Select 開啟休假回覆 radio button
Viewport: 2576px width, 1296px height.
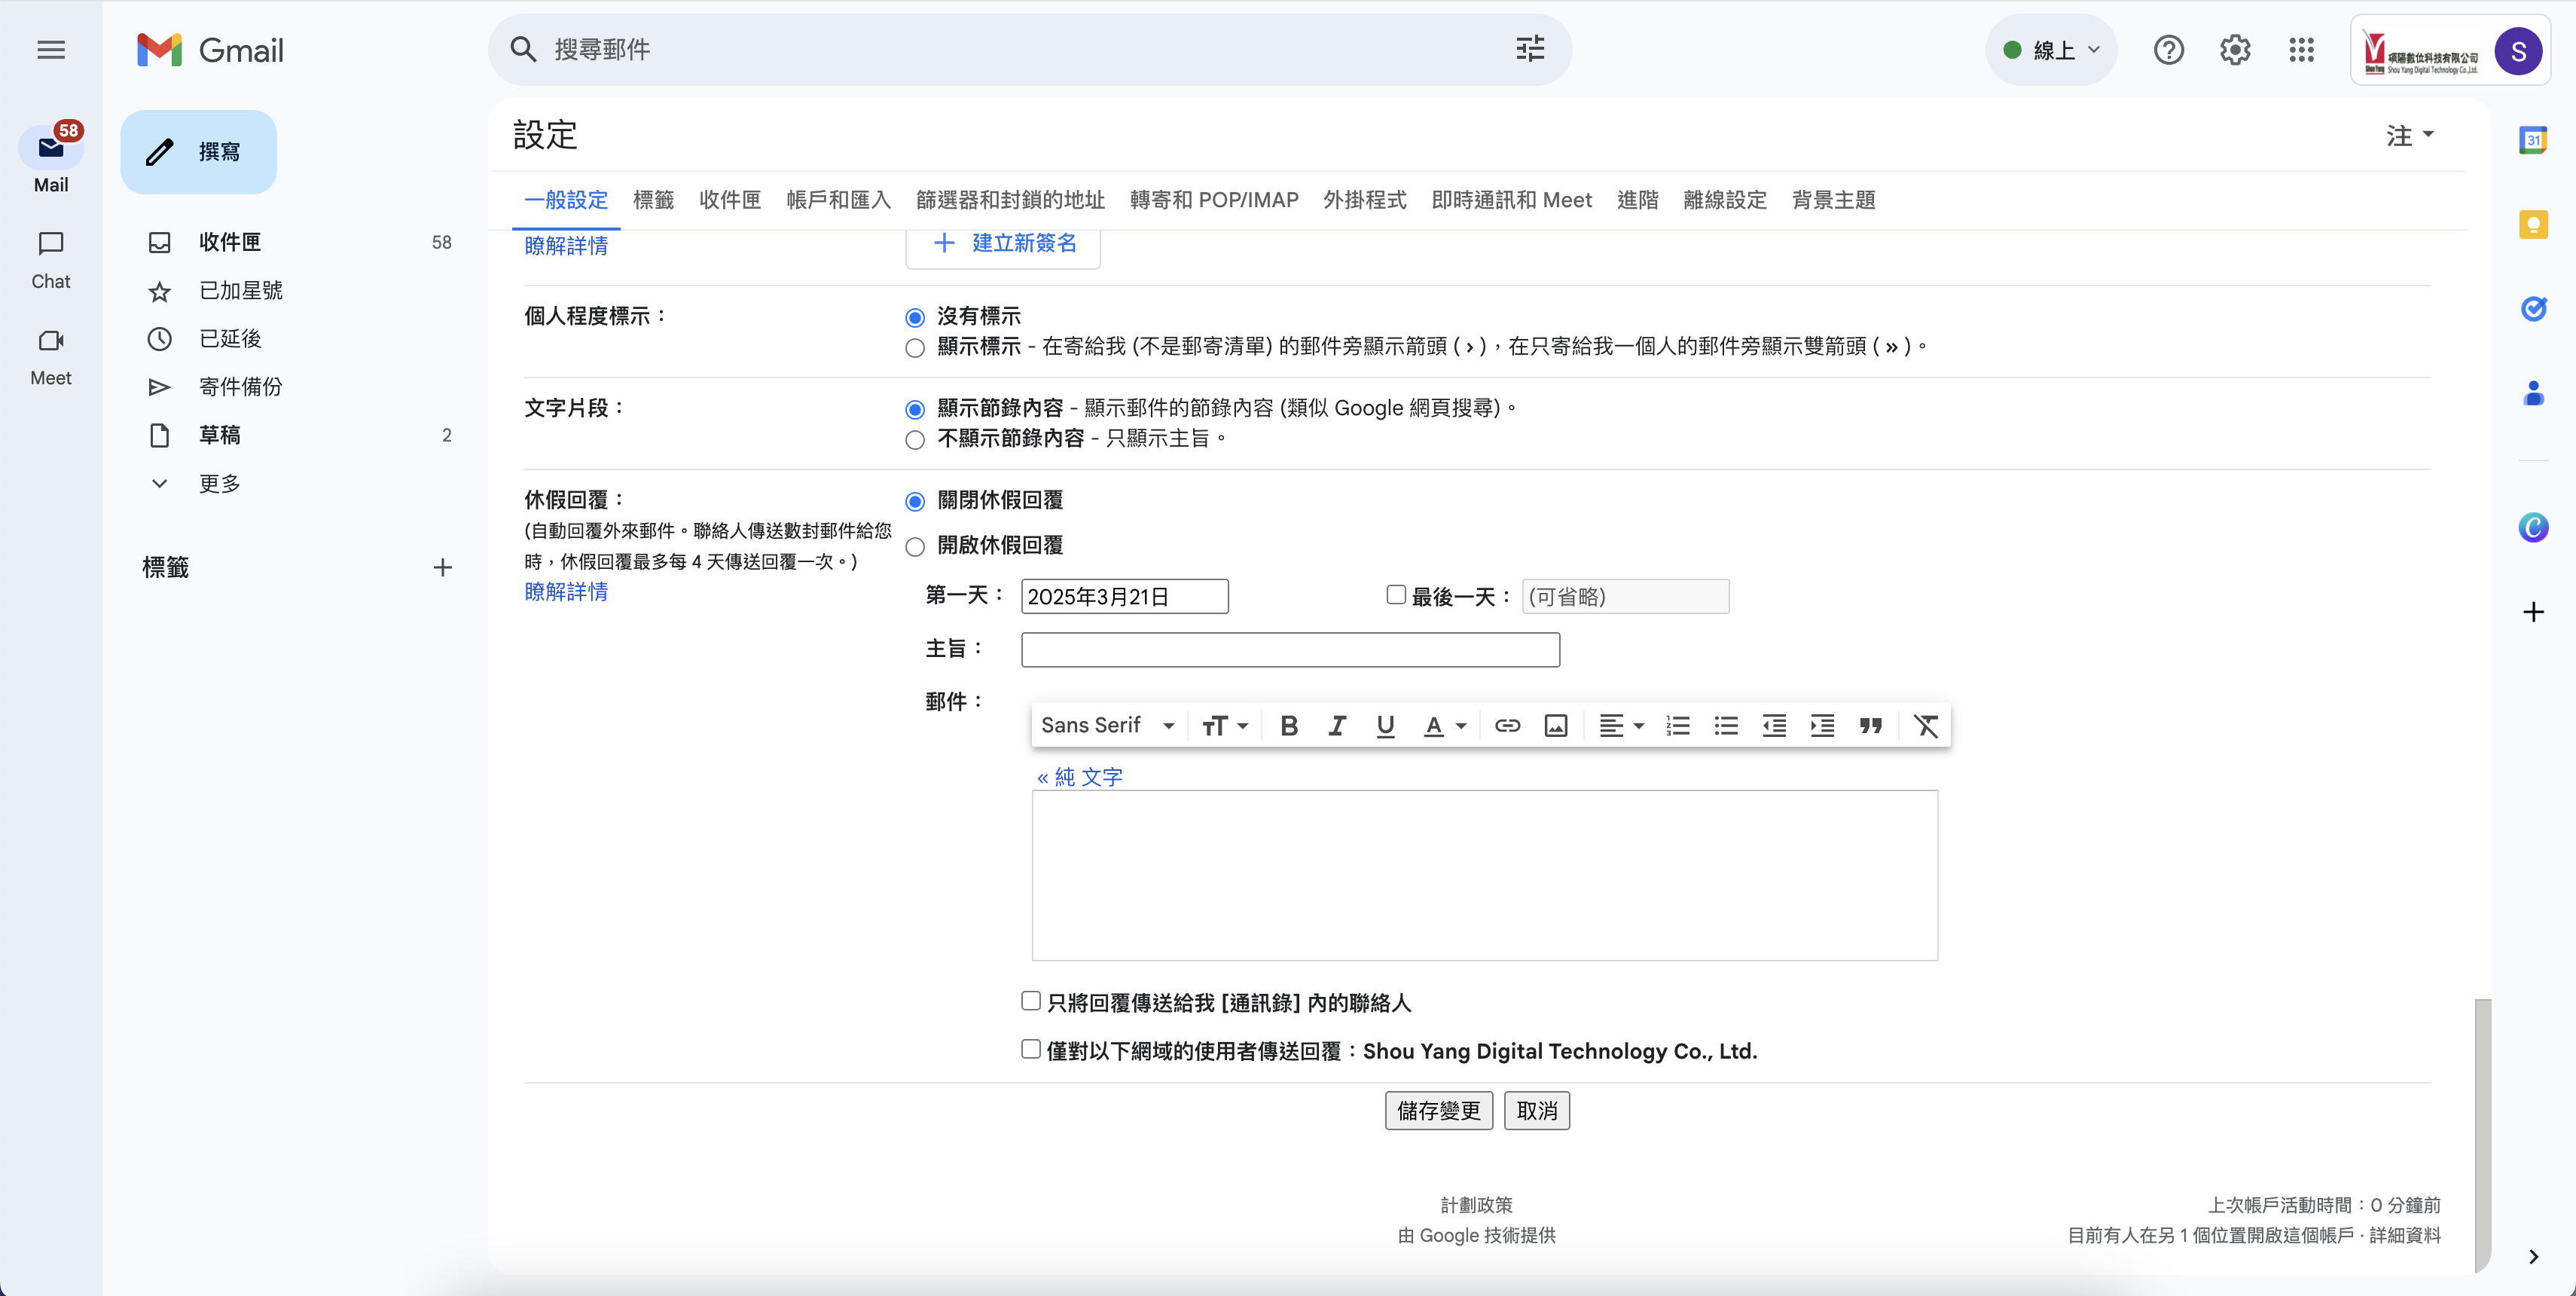point(914,547)
